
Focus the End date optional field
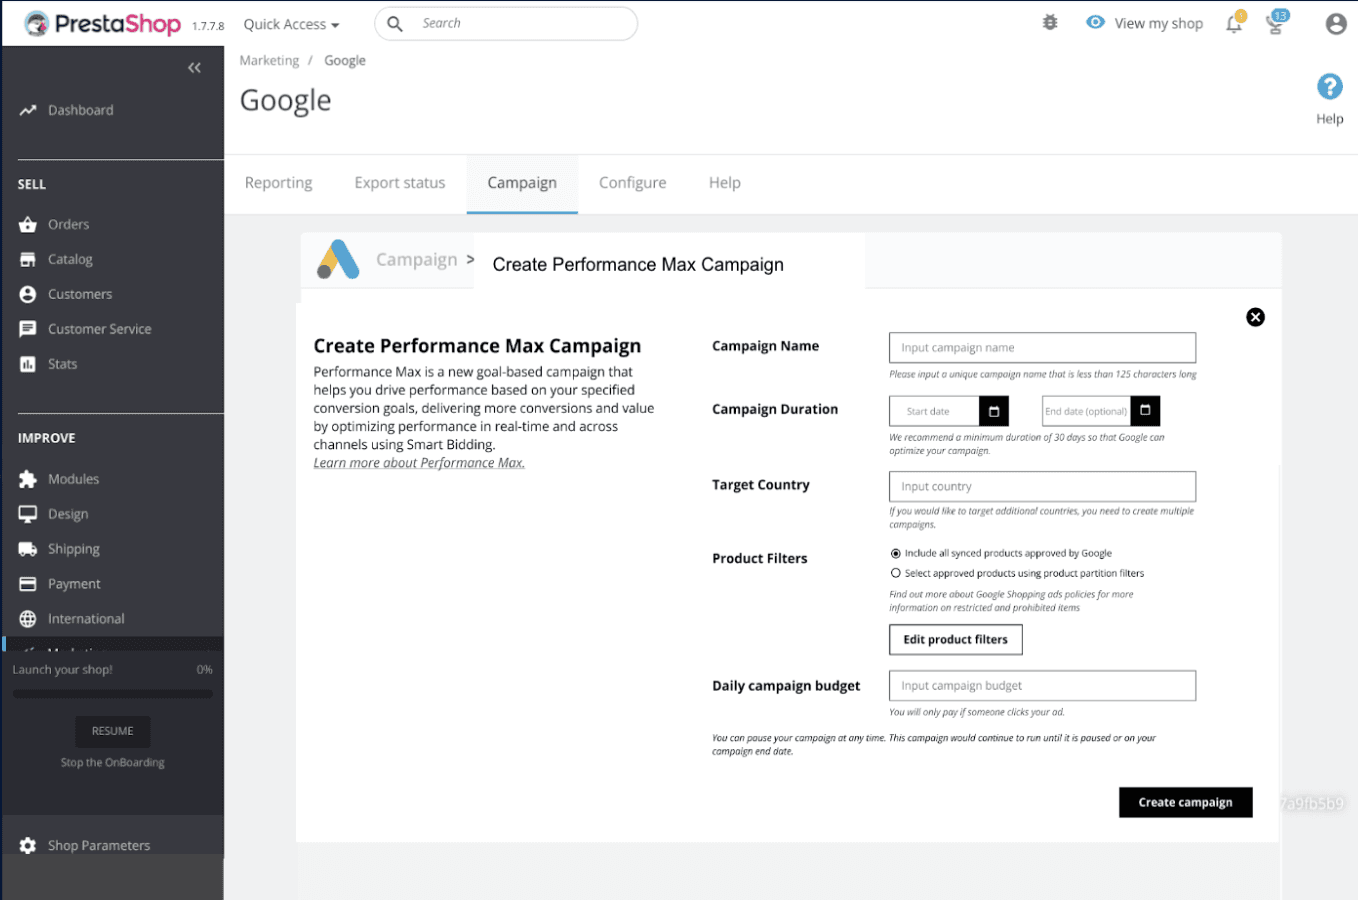point(1086,411)
